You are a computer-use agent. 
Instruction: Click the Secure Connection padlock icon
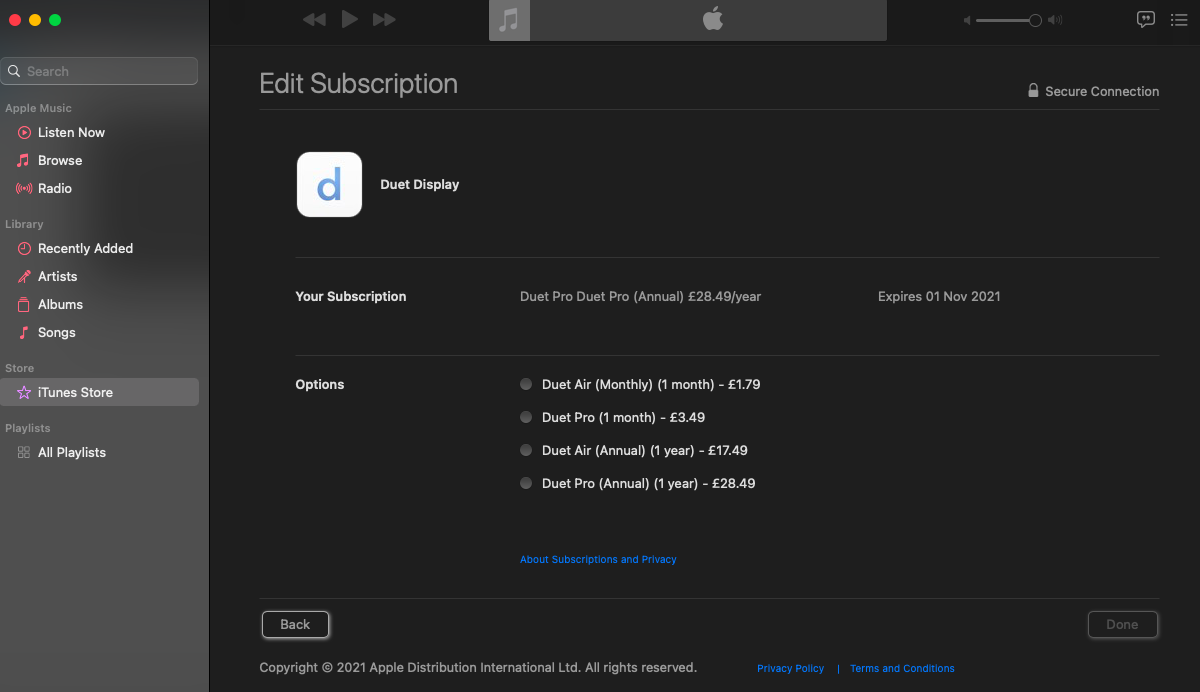(1033, 91)
